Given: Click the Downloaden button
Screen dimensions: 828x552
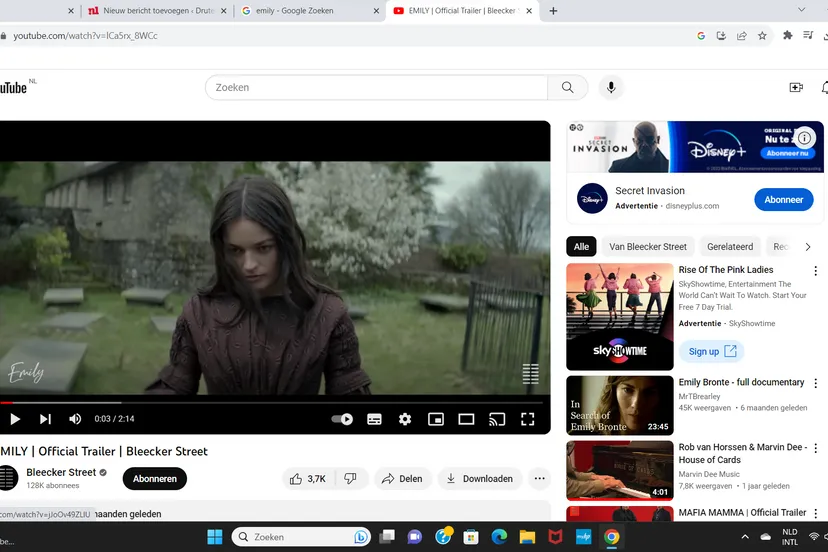Looking at the screenshot, I should pos(479,479).
